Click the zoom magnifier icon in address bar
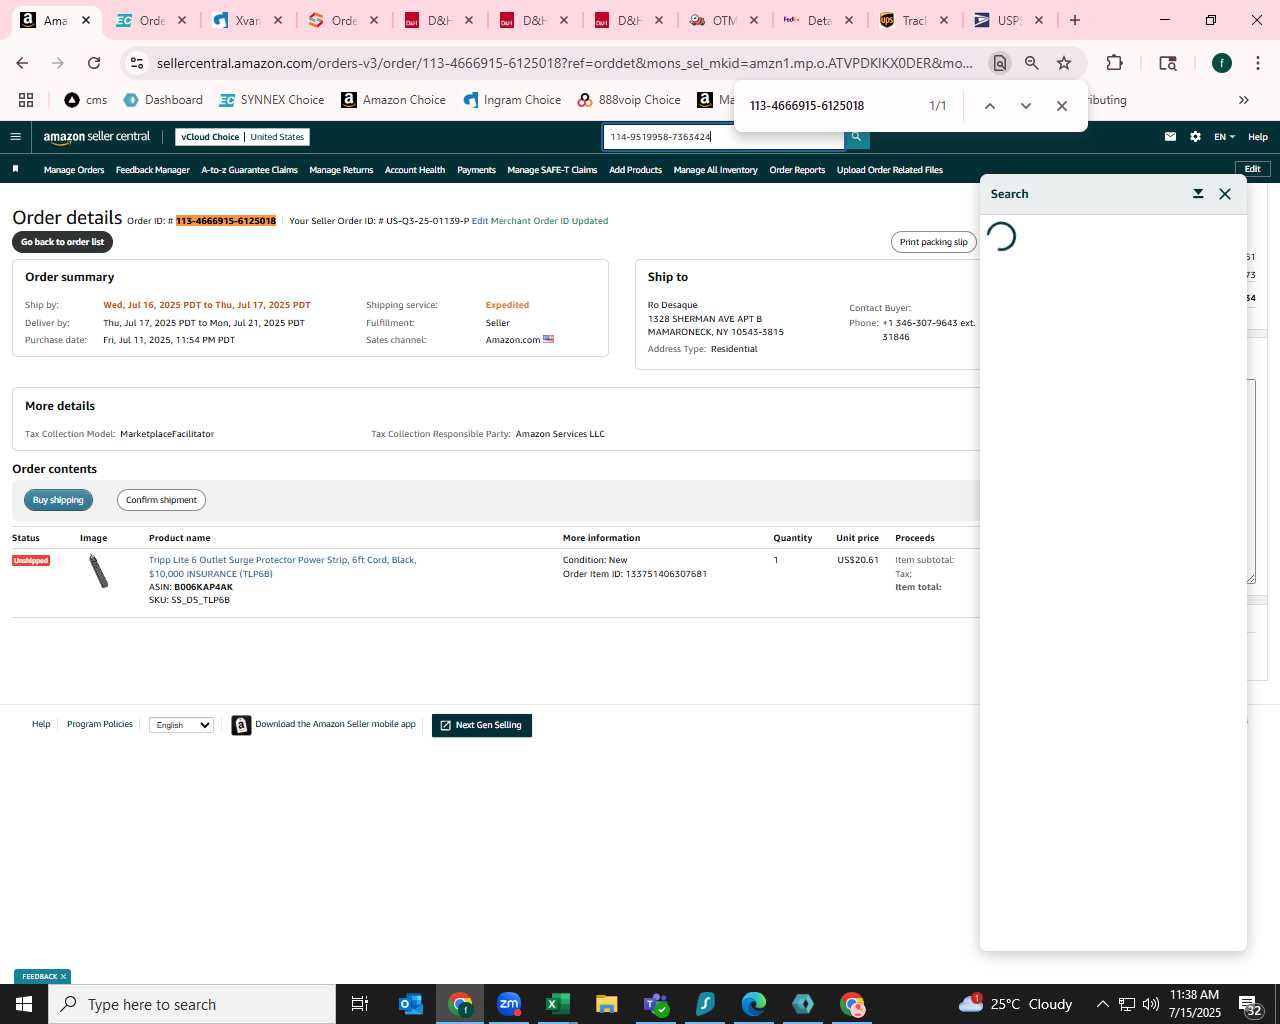Screen dimensions: 1280x1024 [x=1032, y=63]
